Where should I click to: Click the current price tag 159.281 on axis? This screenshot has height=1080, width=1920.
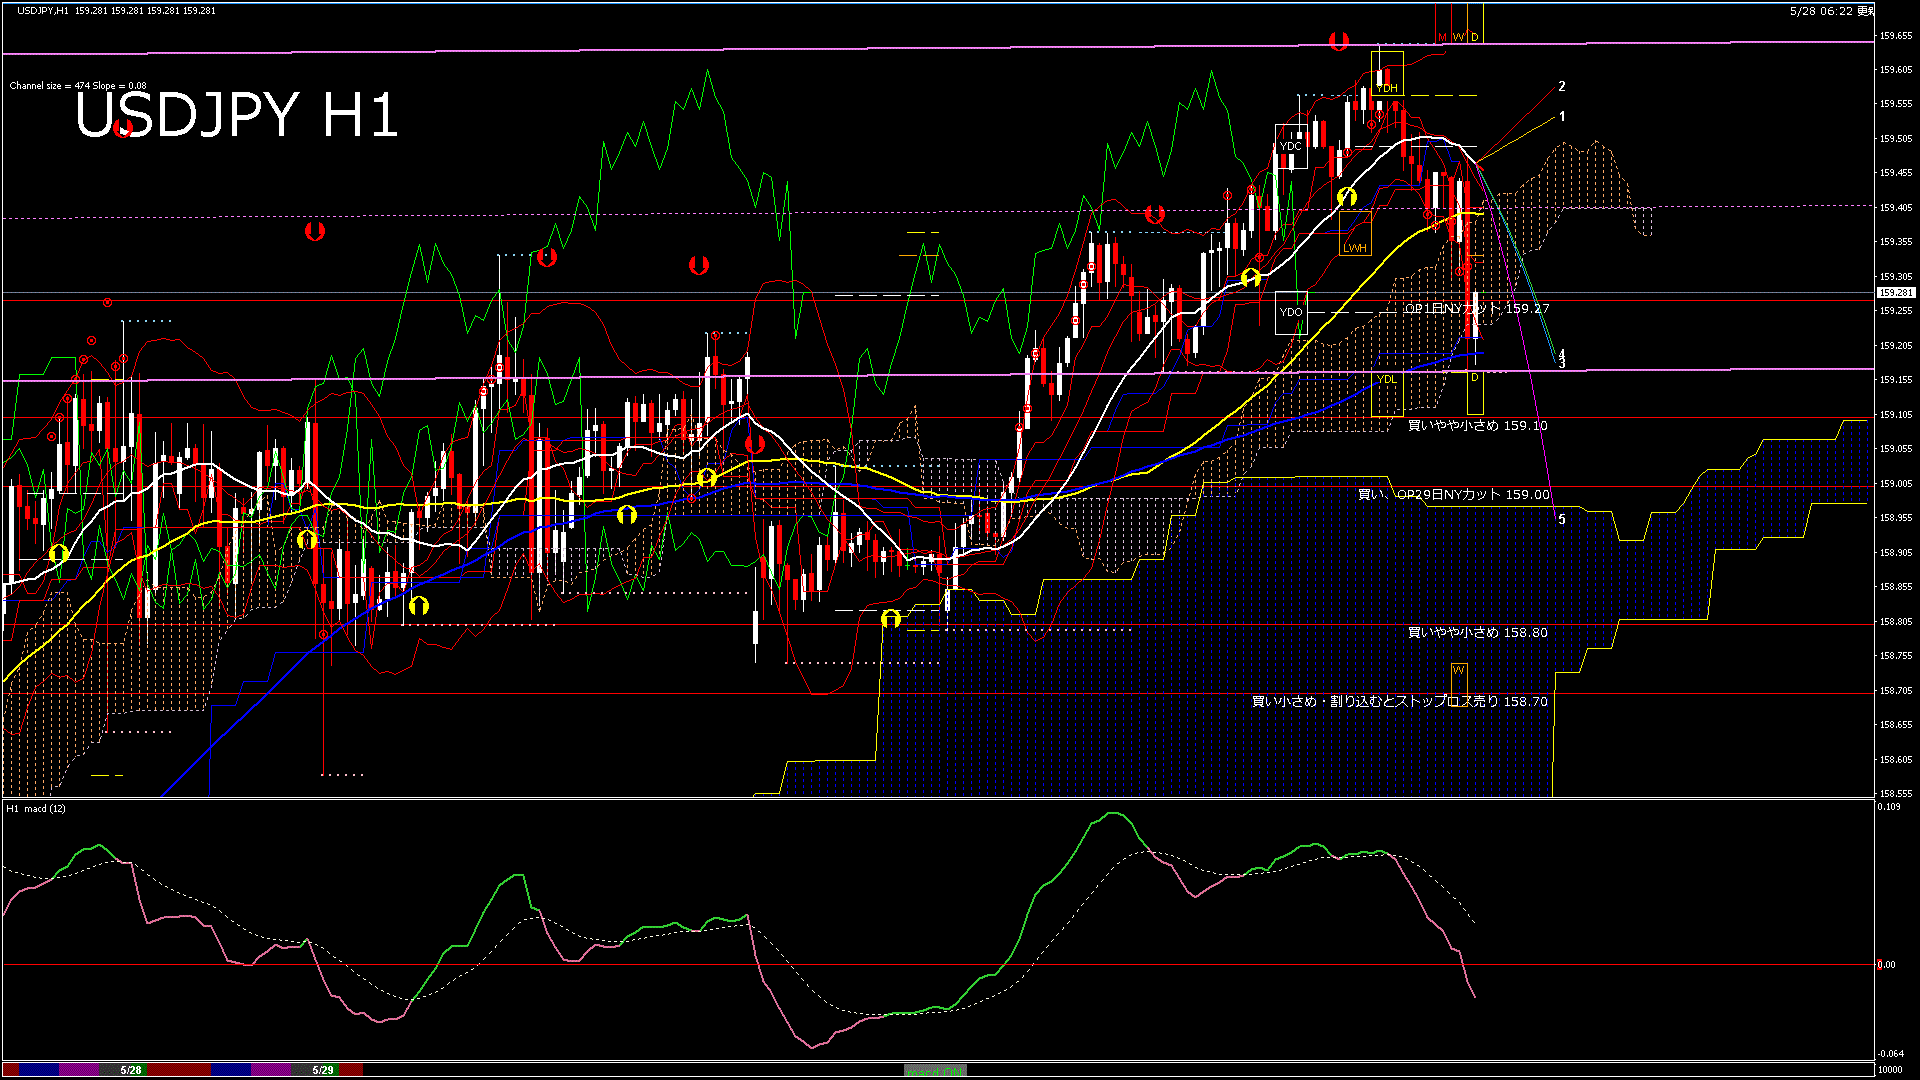[x=1896, y=293]
